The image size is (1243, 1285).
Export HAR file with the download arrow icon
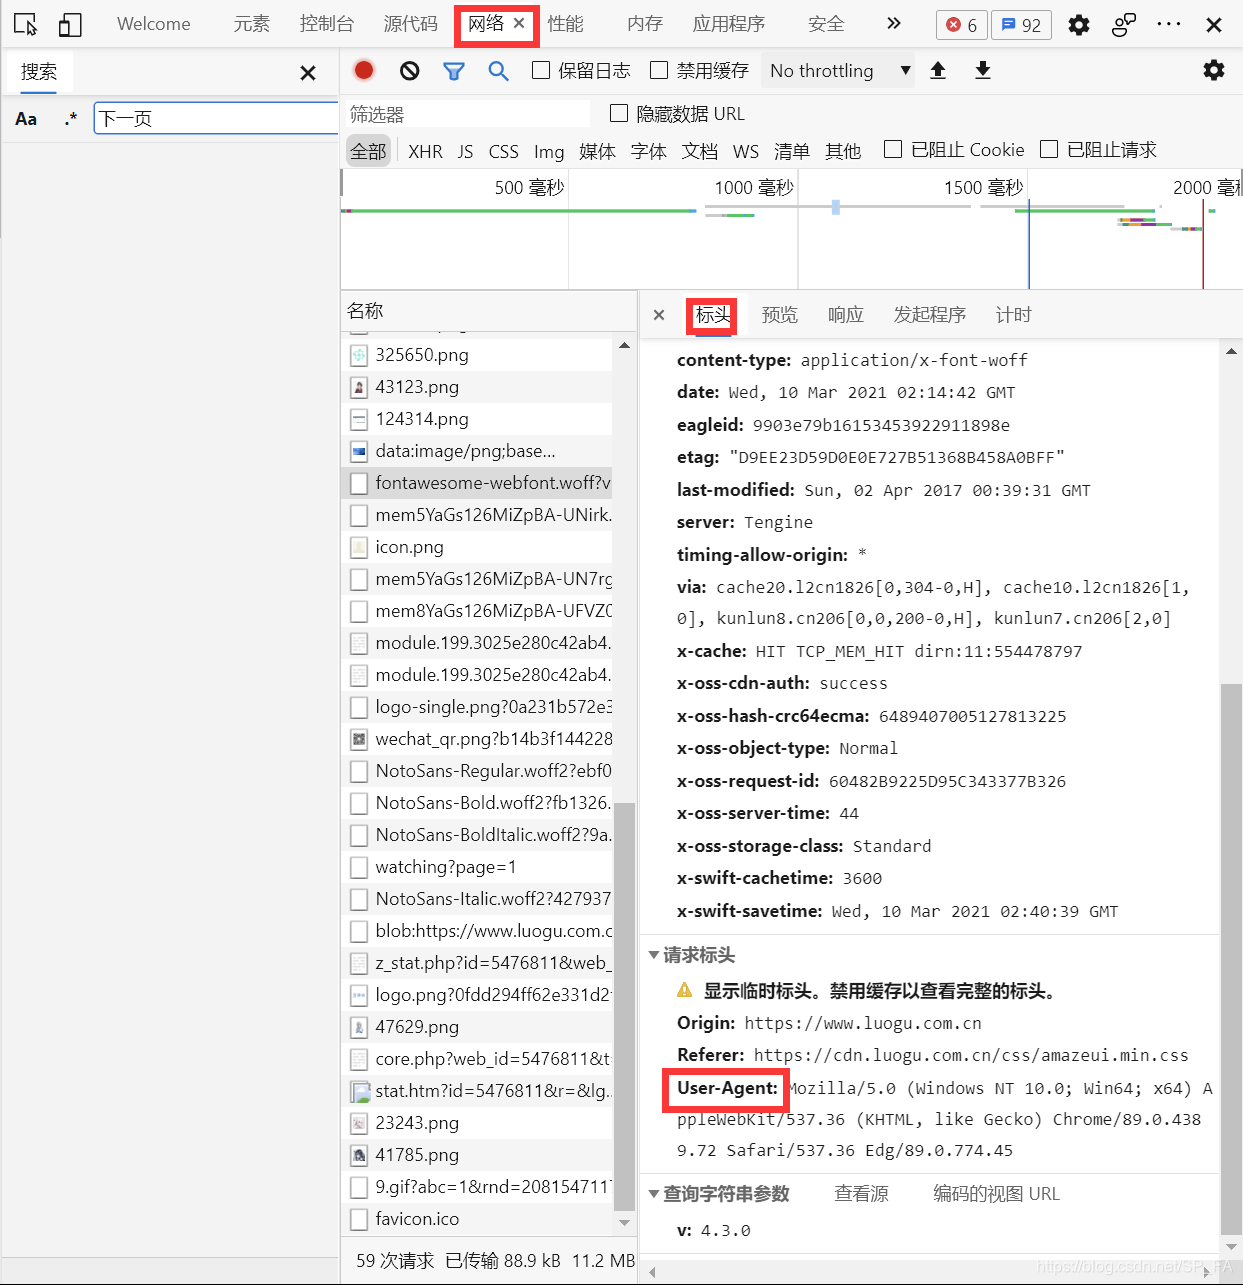tap(983, 70)
